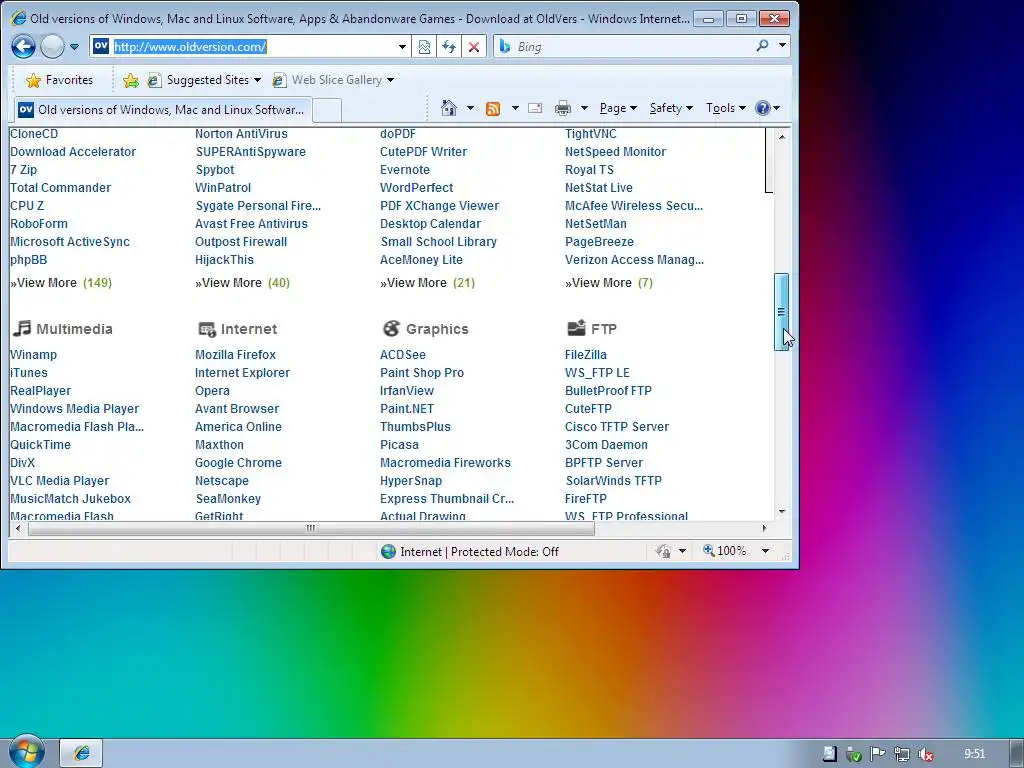Click Internet Explorer taskbar button

pyautogui.click(x=81, y=753)
